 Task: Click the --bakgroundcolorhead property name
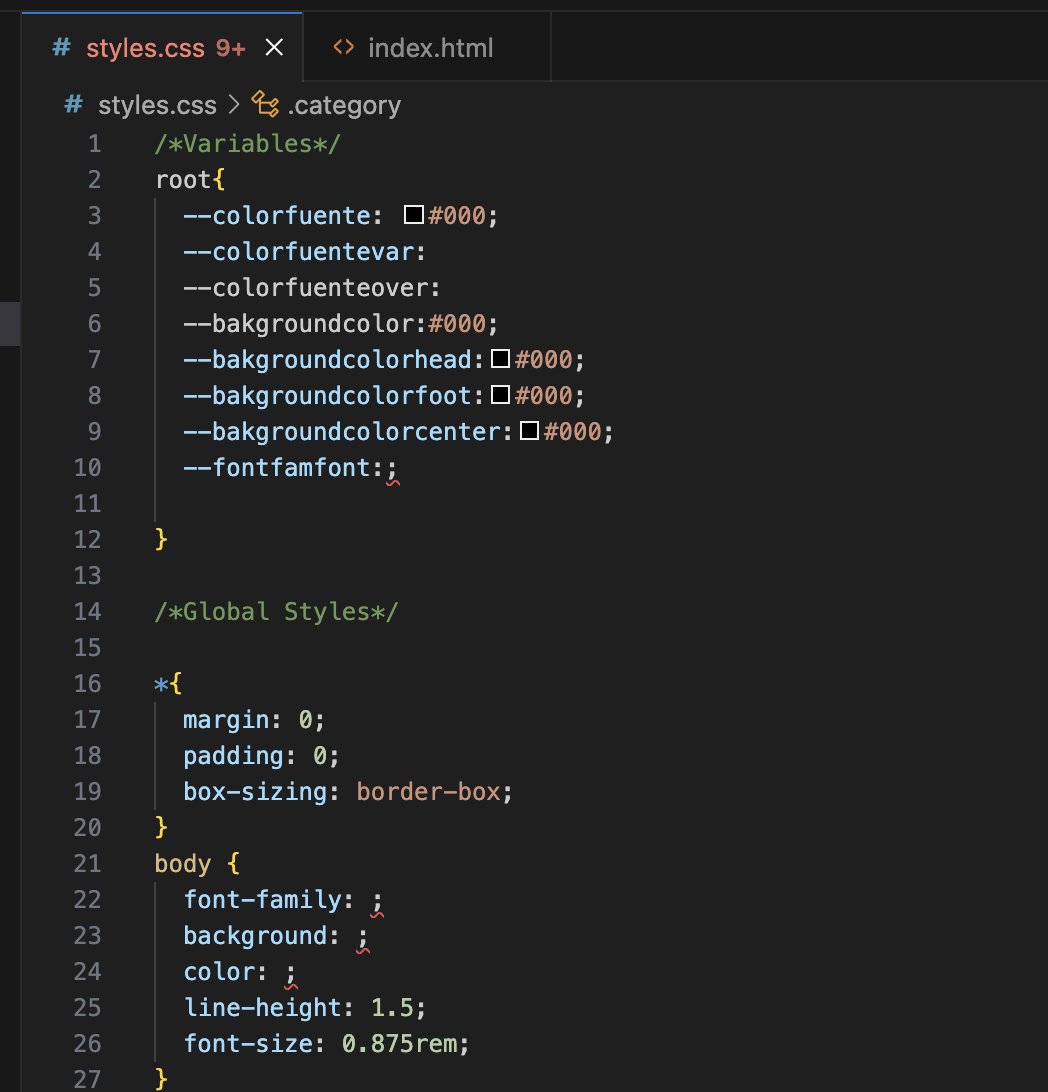[328, 359]
